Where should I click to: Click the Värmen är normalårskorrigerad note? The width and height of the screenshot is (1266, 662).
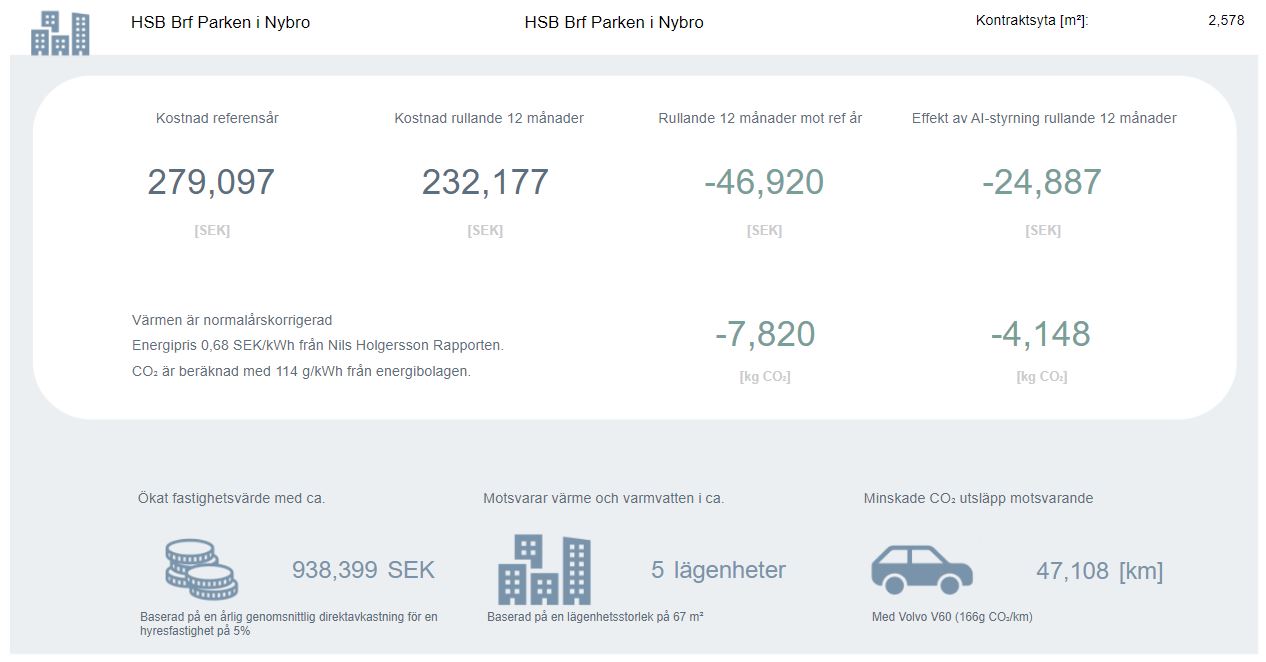(x=232, y=320)
